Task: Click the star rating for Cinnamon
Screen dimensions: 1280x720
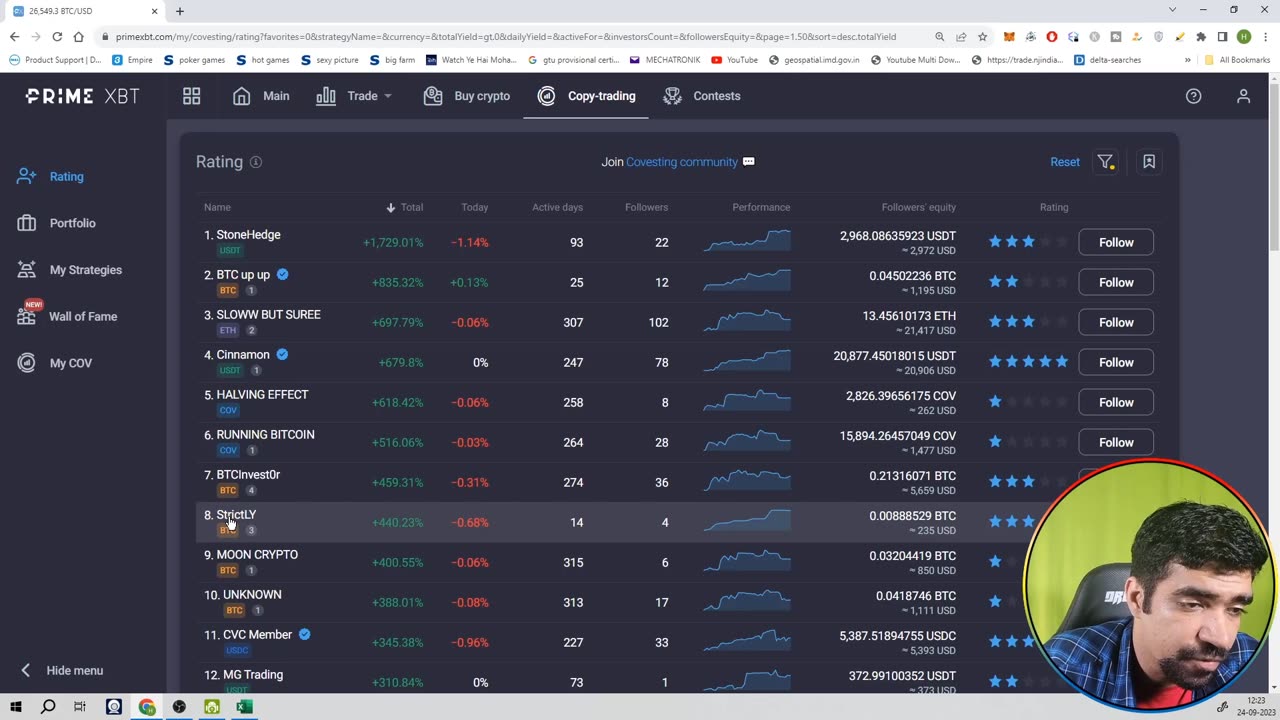Action: 1028,362
